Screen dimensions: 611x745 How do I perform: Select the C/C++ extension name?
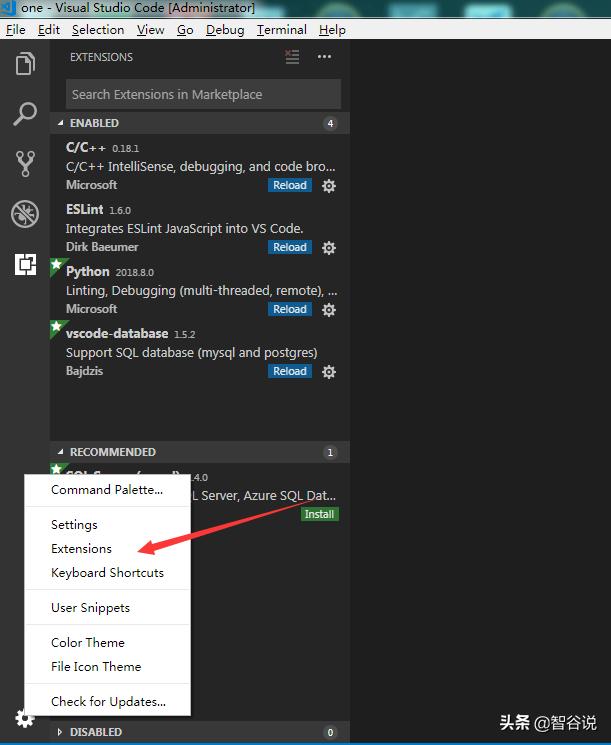[86, 148]
